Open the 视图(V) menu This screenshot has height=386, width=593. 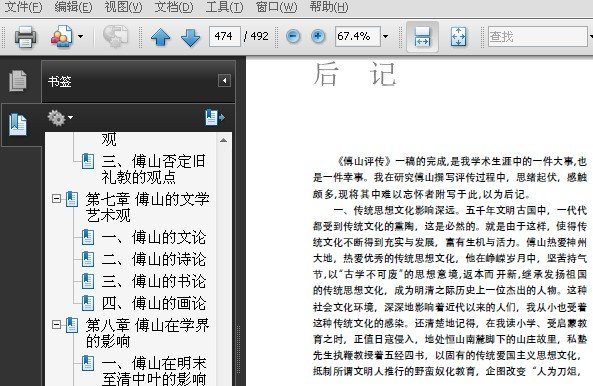[123, 7]
